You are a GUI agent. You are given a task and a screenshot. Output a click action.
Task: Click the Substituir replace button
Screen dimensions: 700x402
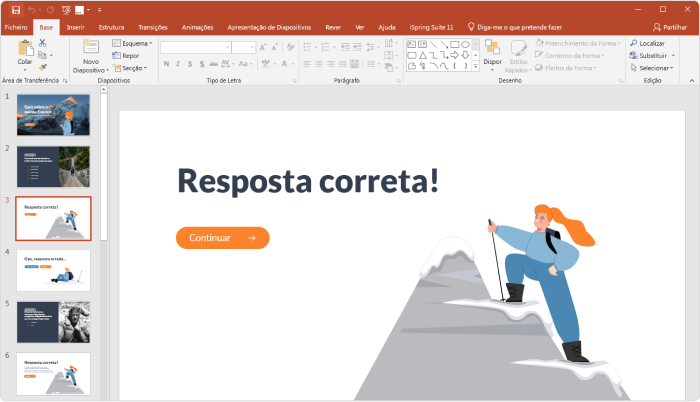pyautogui.click(x=649, y=56)
